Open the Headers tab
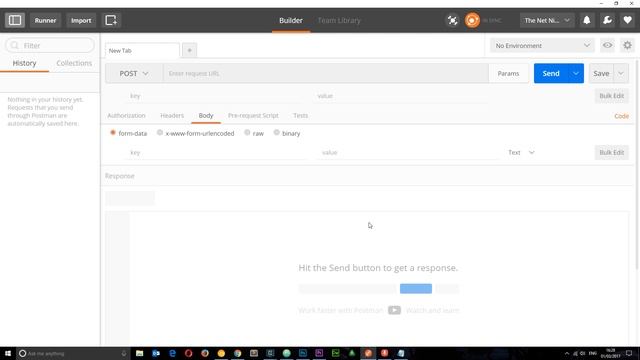 (172, 116)
